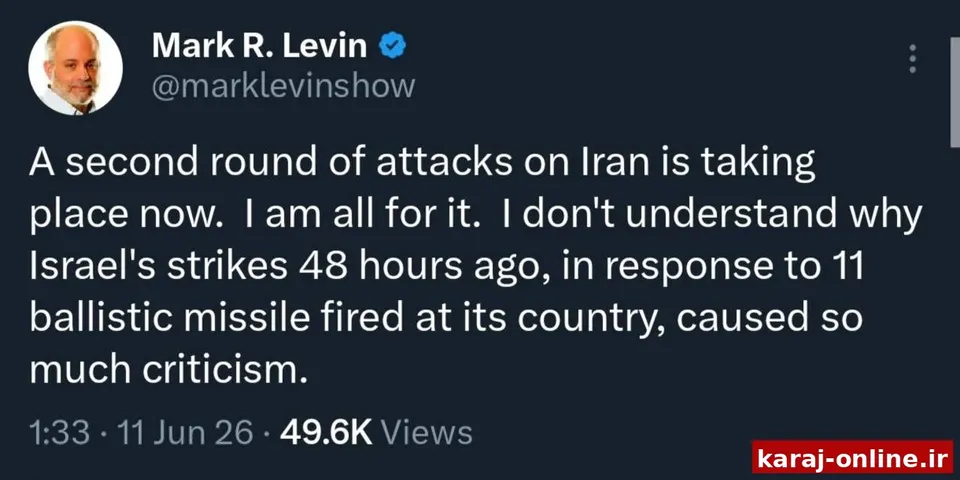Click the blue verified checkmark badge
The image size is (960, 480).
(x=393, y=47)
